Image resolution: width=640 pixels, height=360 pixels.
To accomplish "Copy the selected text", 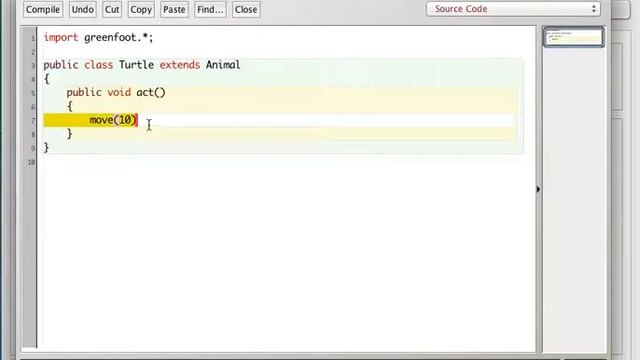I will (x=141, y=9).
